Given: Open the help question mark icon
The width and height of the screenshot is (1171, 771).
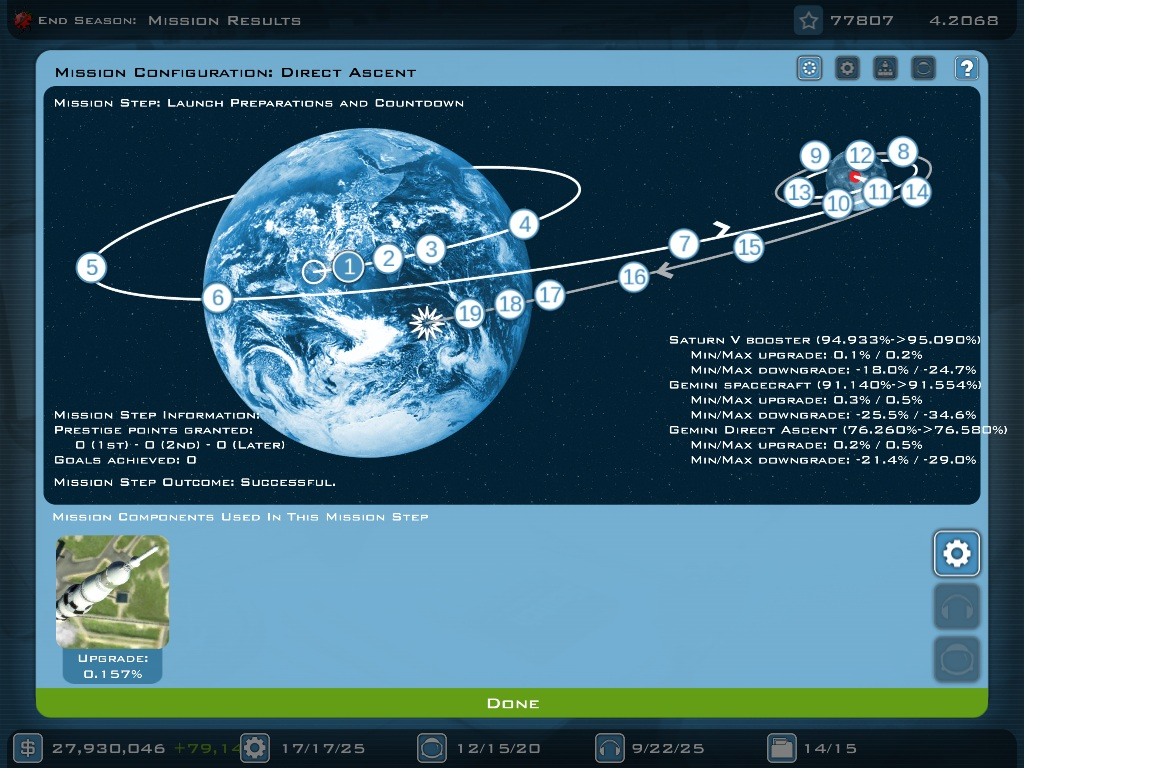Looking at the screenshot, I should [x=966, y=69].
